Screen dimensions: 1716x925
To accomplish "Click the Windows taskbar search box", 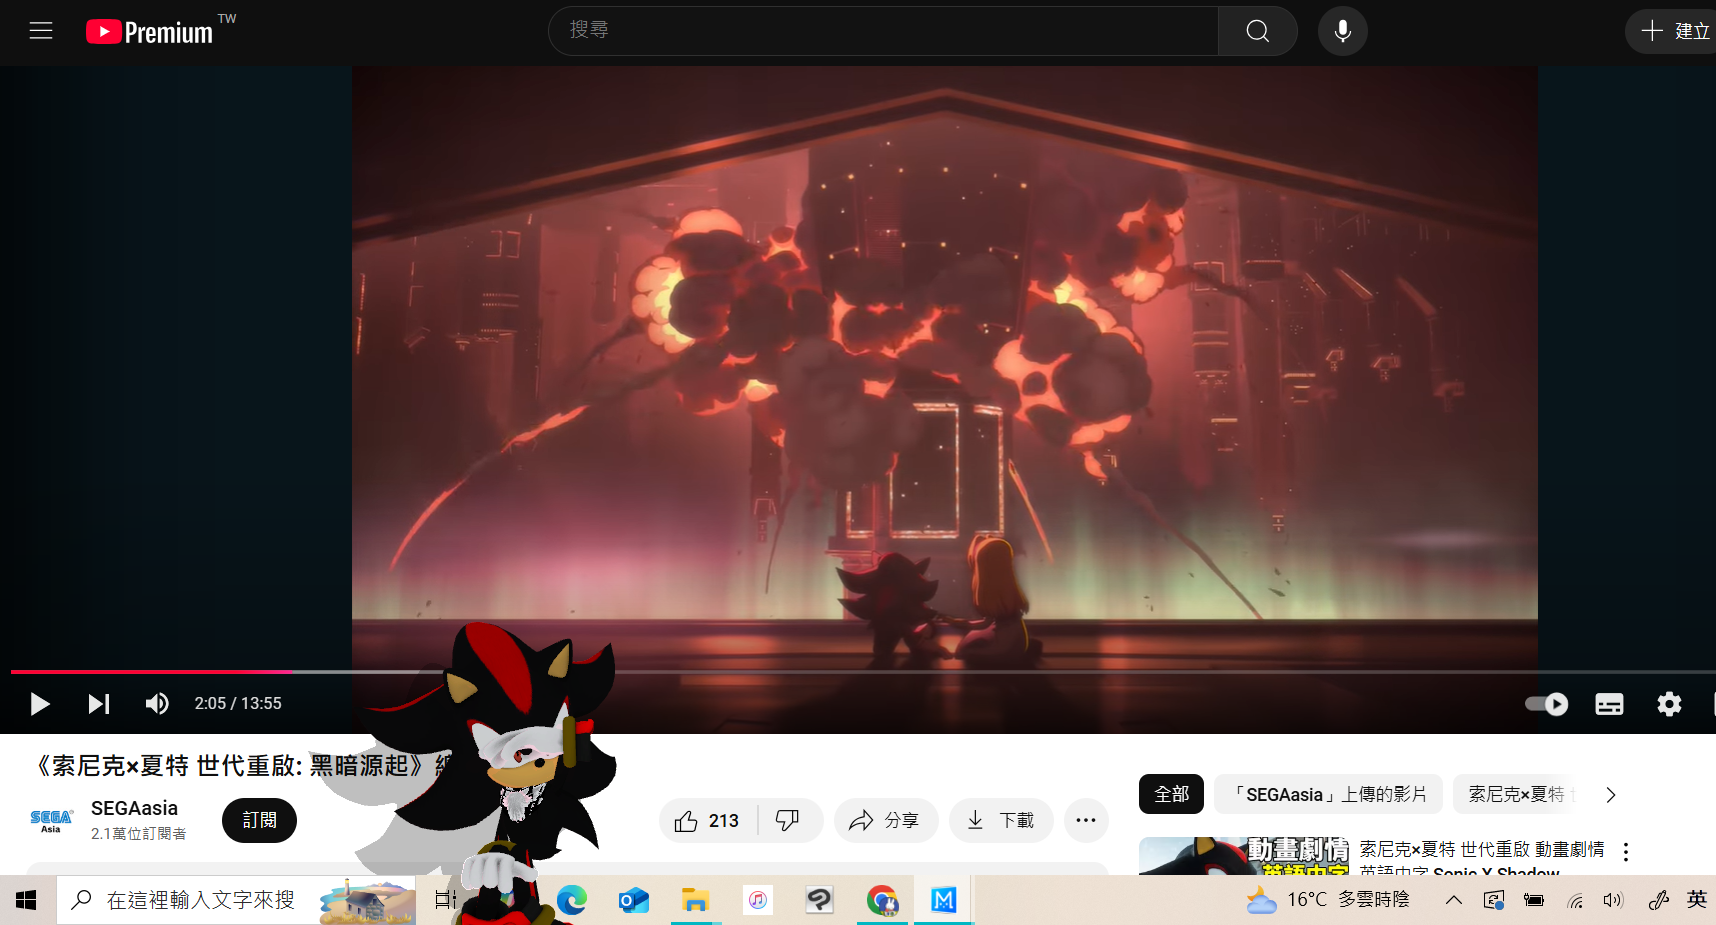I will tap(236, 900).
